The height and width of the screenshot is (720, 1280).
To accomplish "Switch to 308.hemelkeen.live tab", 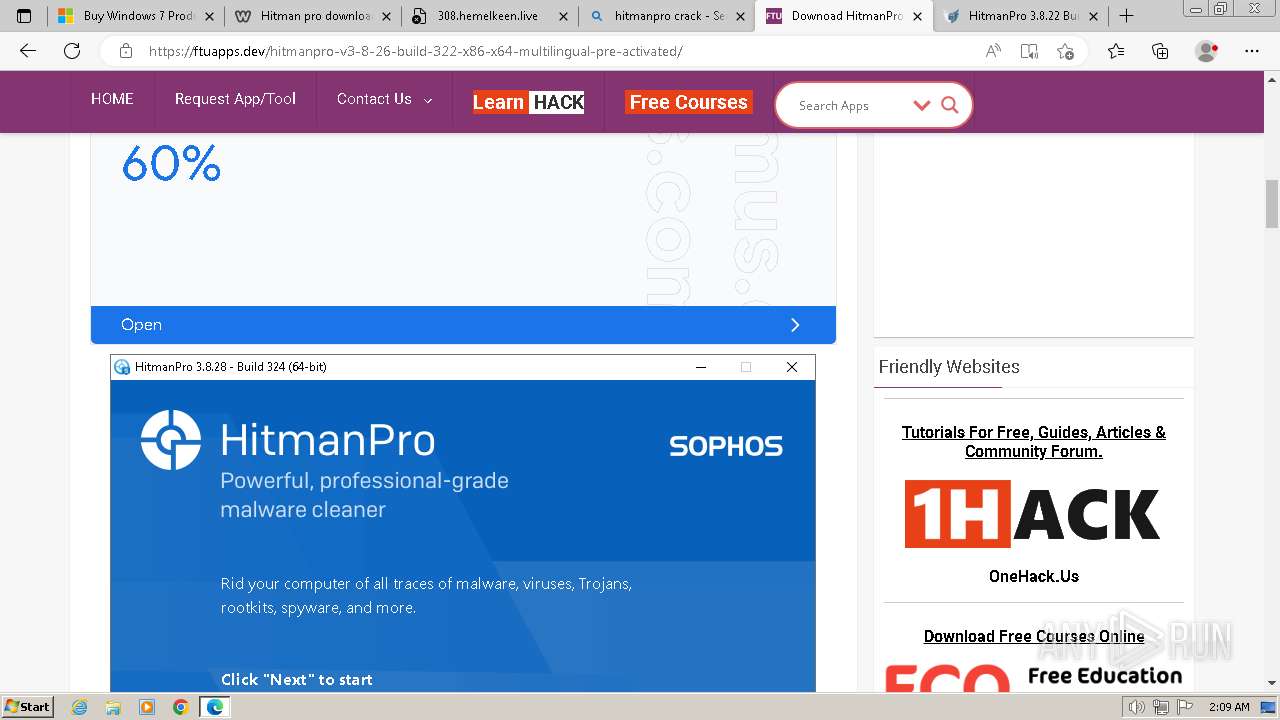I will pos(489,16).
